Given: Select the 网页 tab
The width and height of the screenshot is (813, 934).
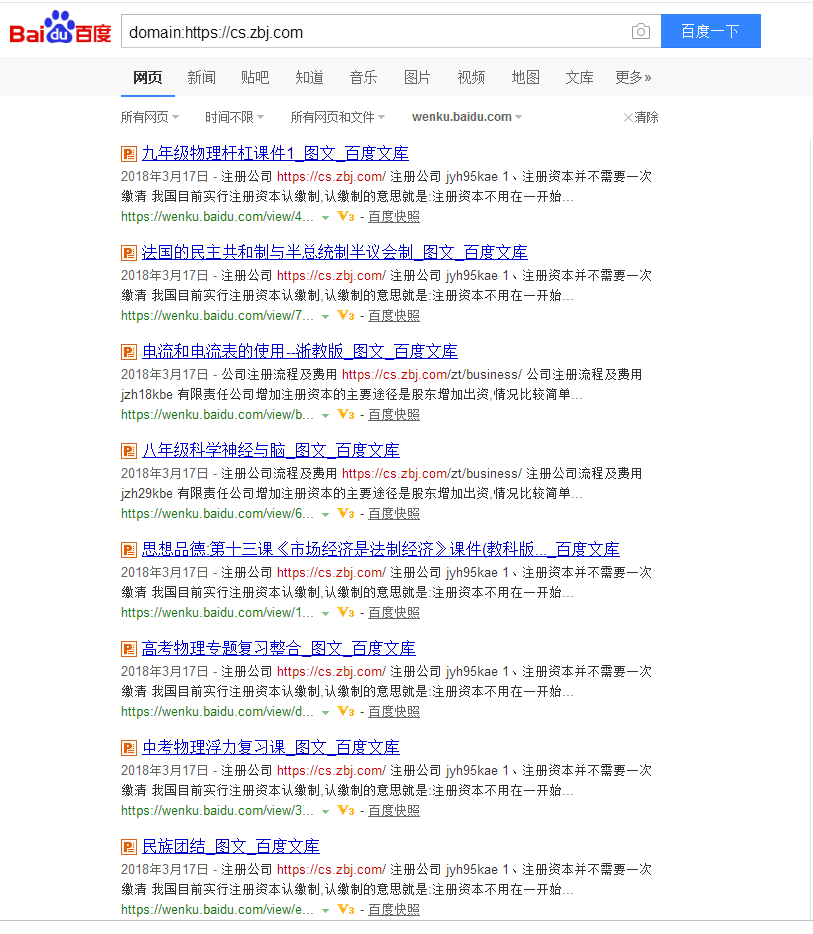Looking at the screenshot, I should point(148,77).
